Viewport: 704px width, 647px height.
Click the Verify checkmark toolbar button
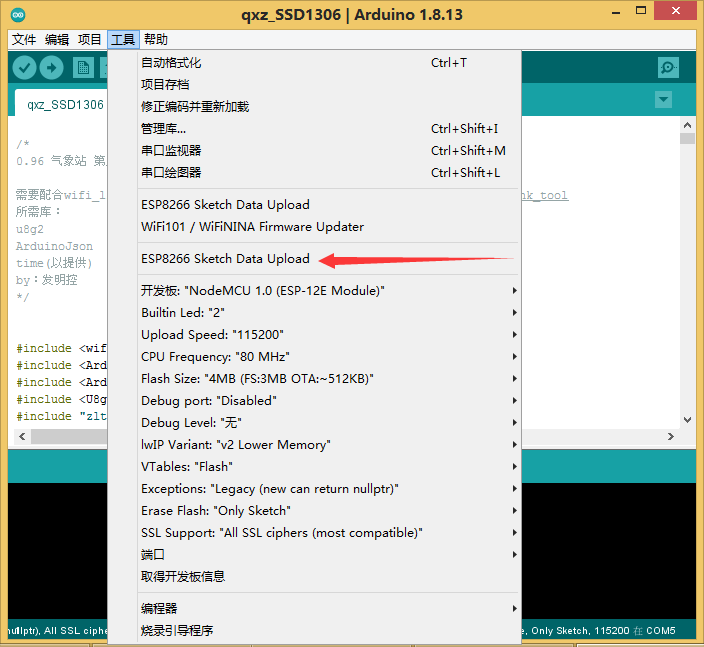(x=24, y=68)
